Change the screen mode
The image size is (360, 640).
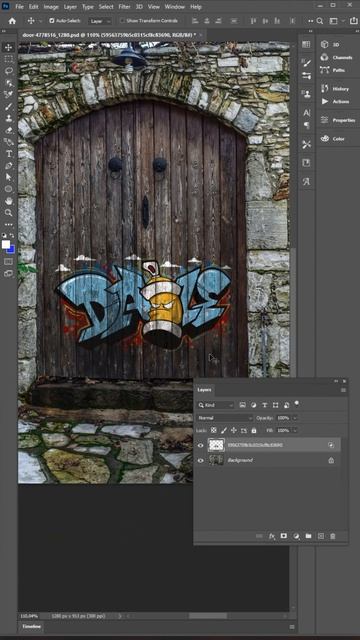pyautogui.click(x=8, y=273)
